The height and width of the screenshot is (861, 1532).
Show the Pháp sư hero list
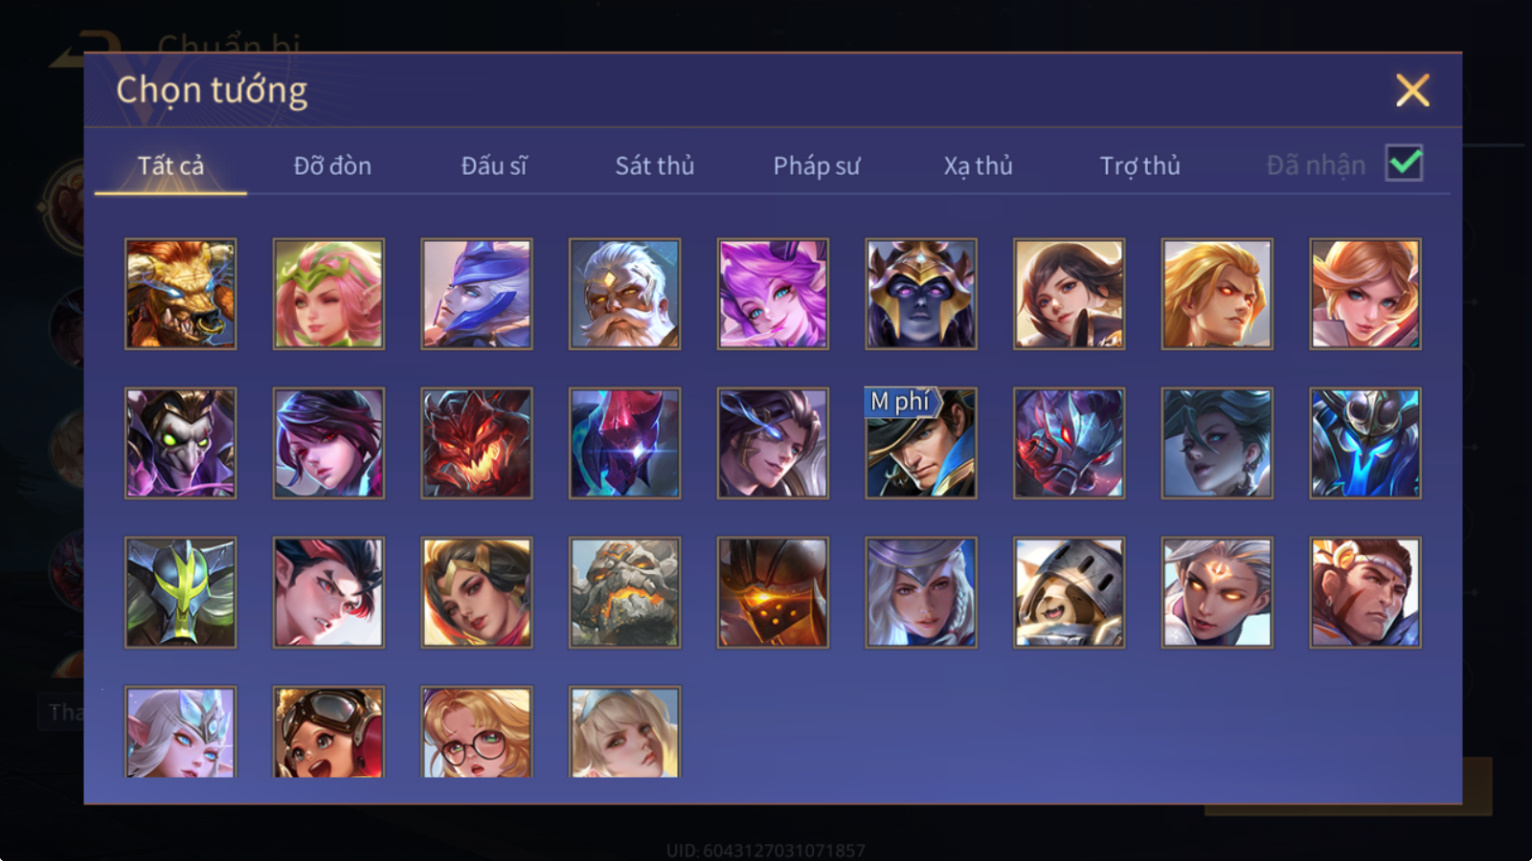(816, 165)
